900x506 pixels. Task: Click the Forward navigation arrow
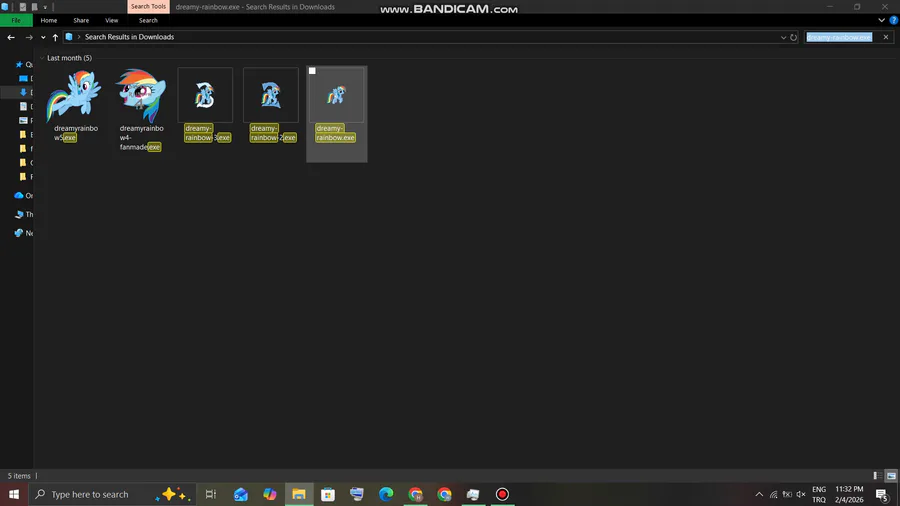pyautogui.click(x=29, y=37)
